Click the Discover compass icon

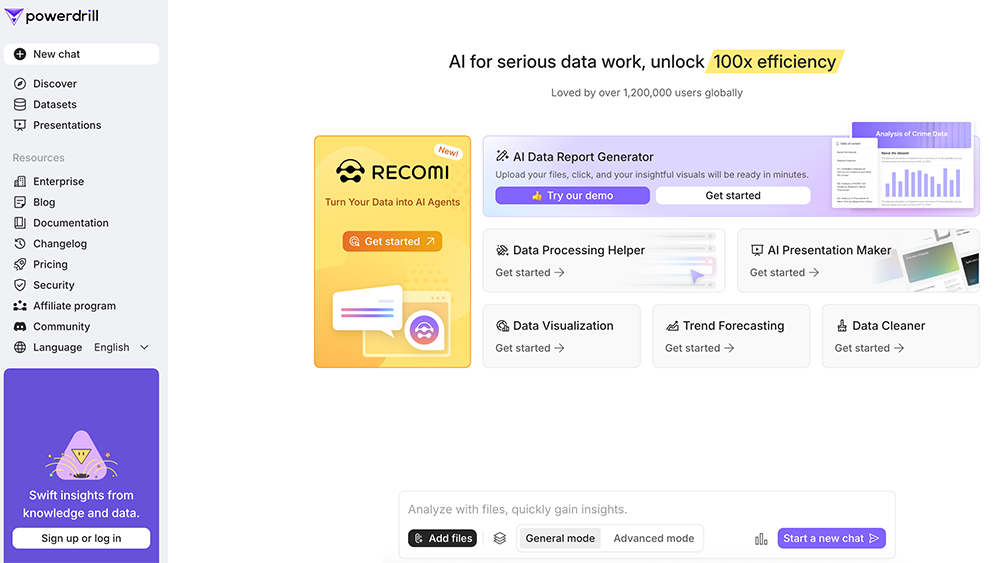(x=20, y=84)
